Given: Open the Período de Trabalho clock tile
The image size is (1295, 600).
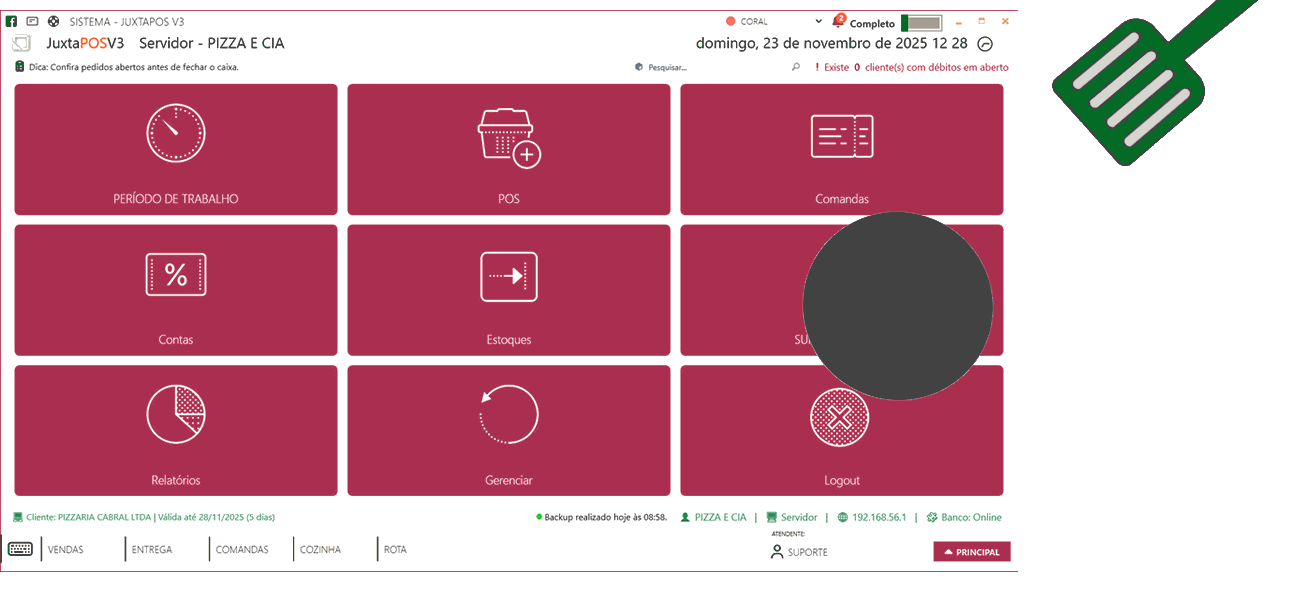Looking at the screenshot, I should tap(176, 149).
